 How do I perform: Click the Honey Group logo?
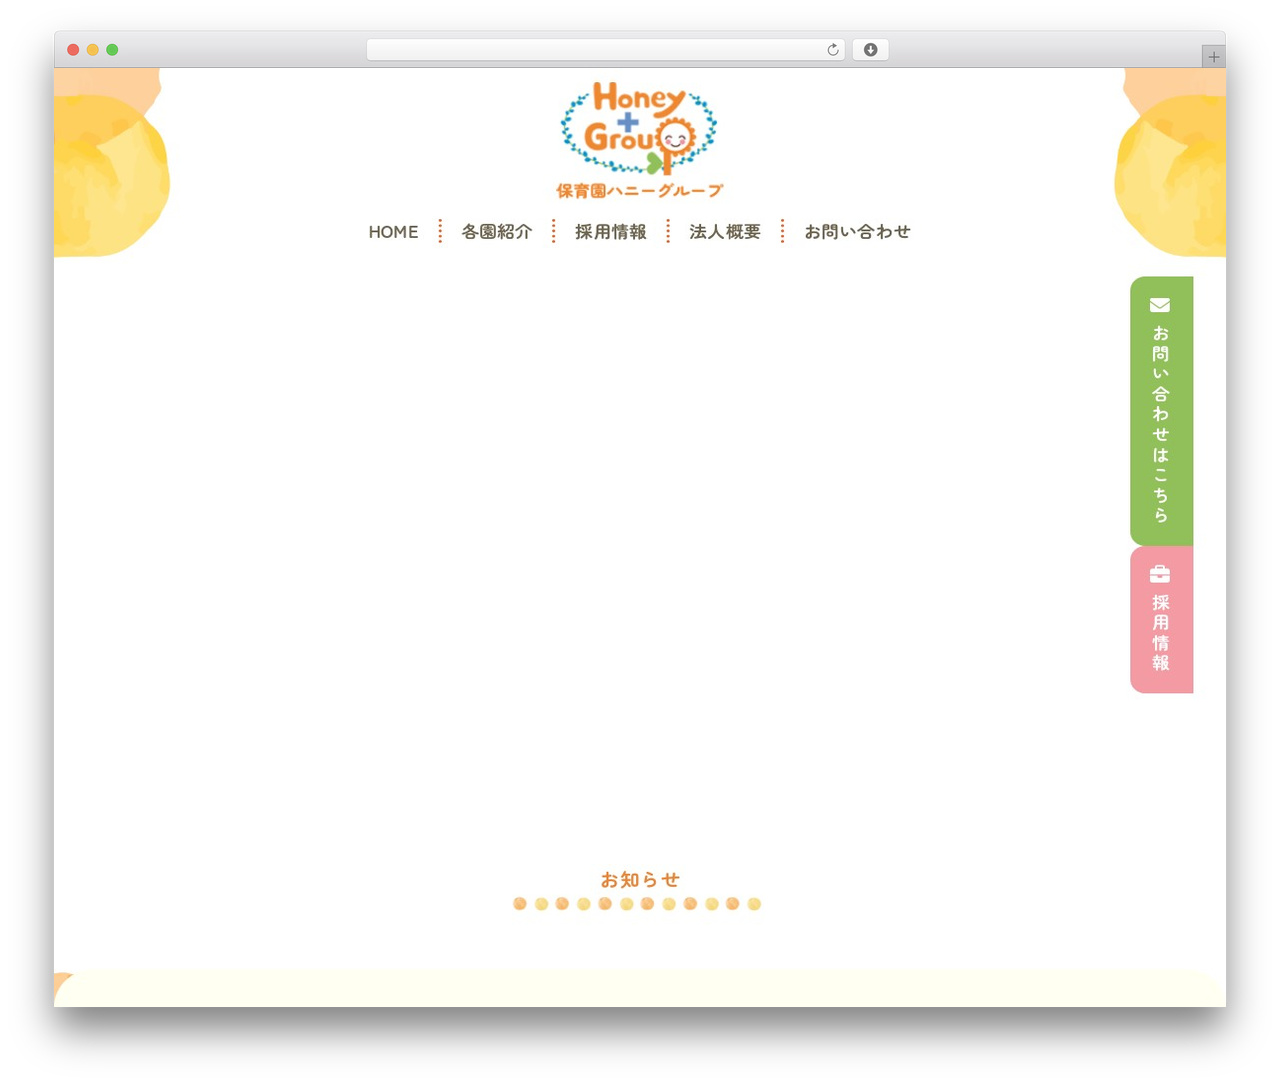coord(639,140)
